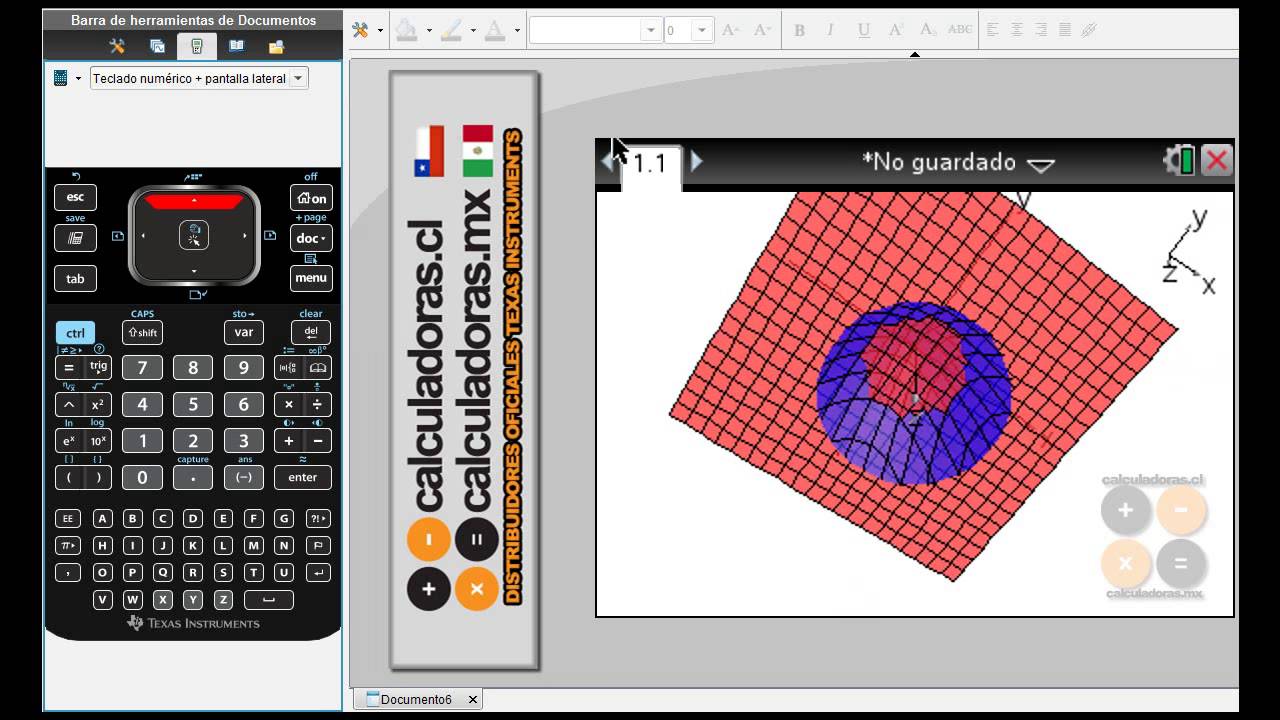
Task: Click the return arrow key beside U
Action: tap(318, 573)
